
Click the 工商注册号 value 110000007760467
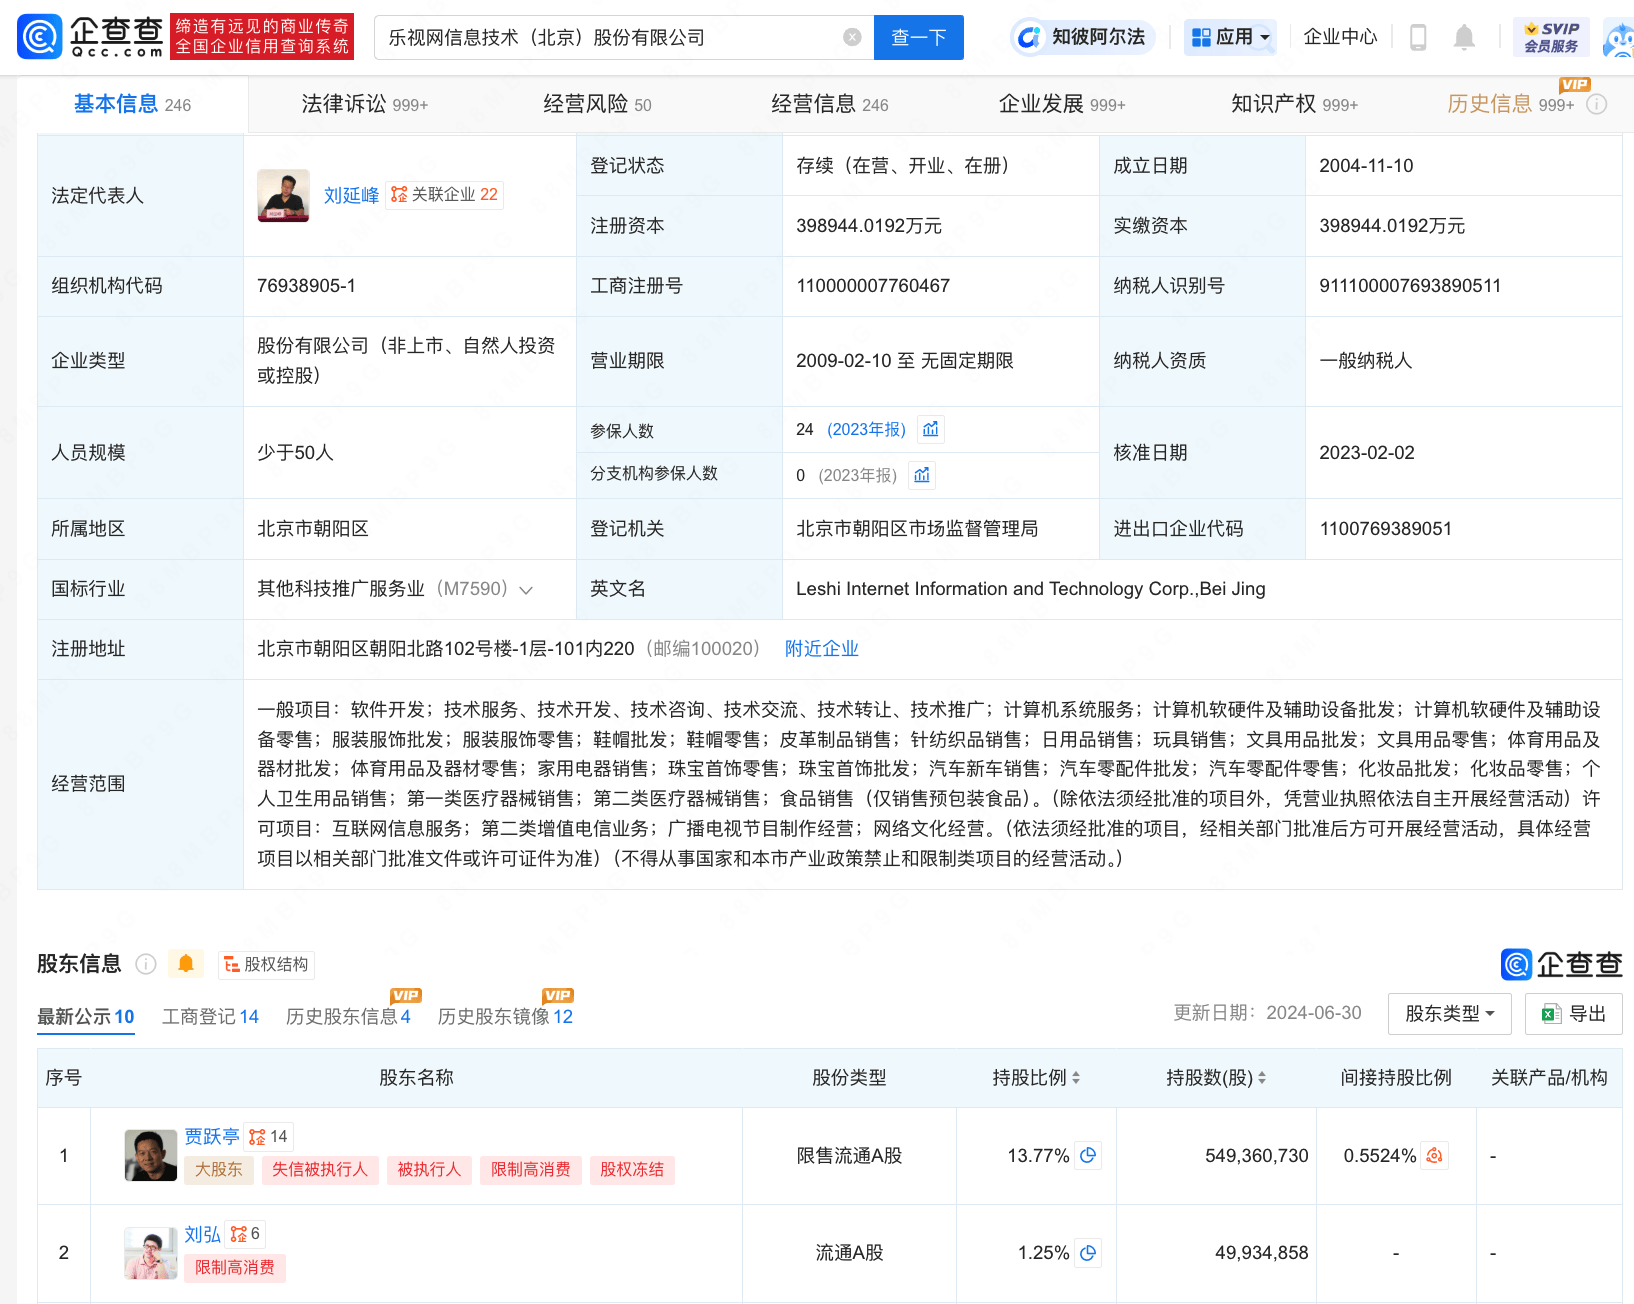point(873,286)
